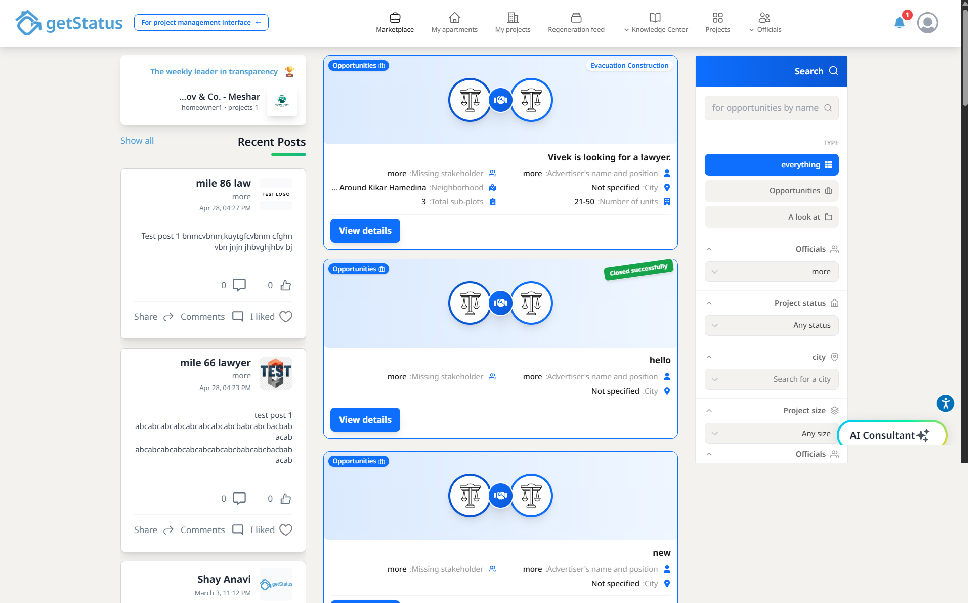Screen dimensions: 968x603
Task: Open Shay Anavi's post title
Action: 223,580
